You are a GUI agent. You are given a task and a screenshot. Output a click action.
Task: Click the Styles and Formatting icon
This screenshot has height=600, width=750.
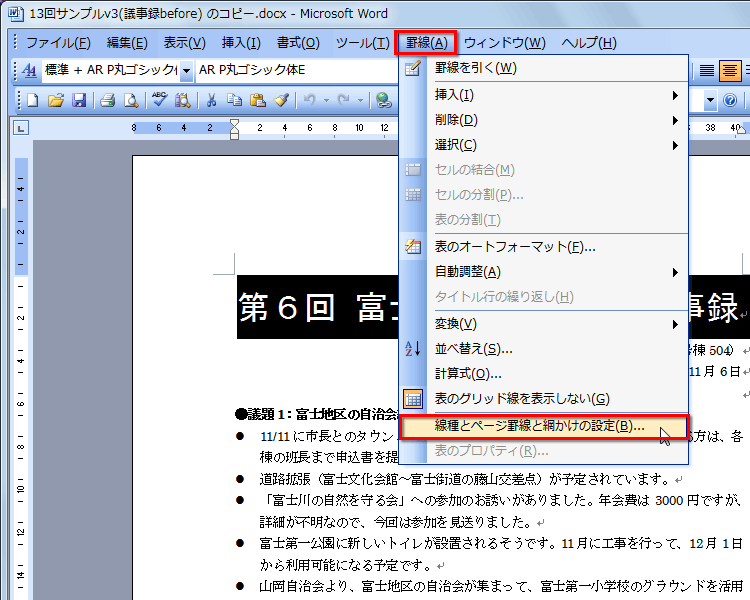pyautogui.click(x=29, y=71)
